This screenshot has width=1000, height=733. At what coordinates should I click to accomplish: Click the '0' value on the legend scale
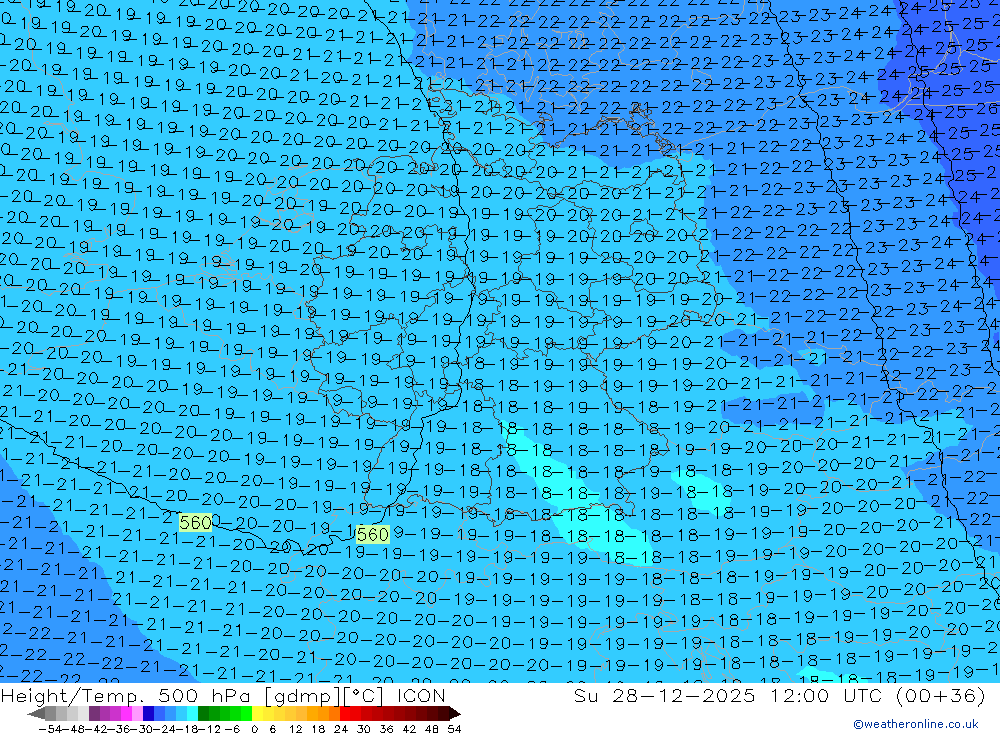(254, 729)
